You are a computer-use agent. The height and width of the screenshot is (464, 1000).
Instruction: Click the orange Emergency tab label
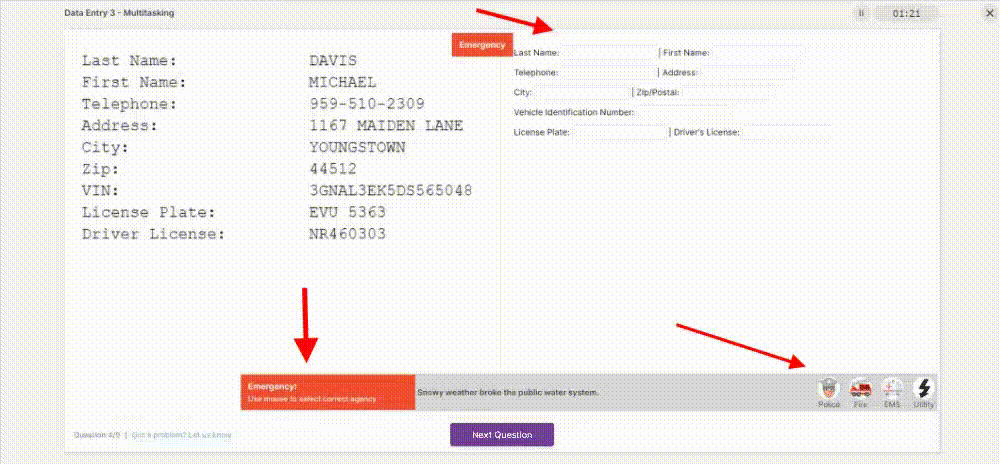click(x=482, y=45)
